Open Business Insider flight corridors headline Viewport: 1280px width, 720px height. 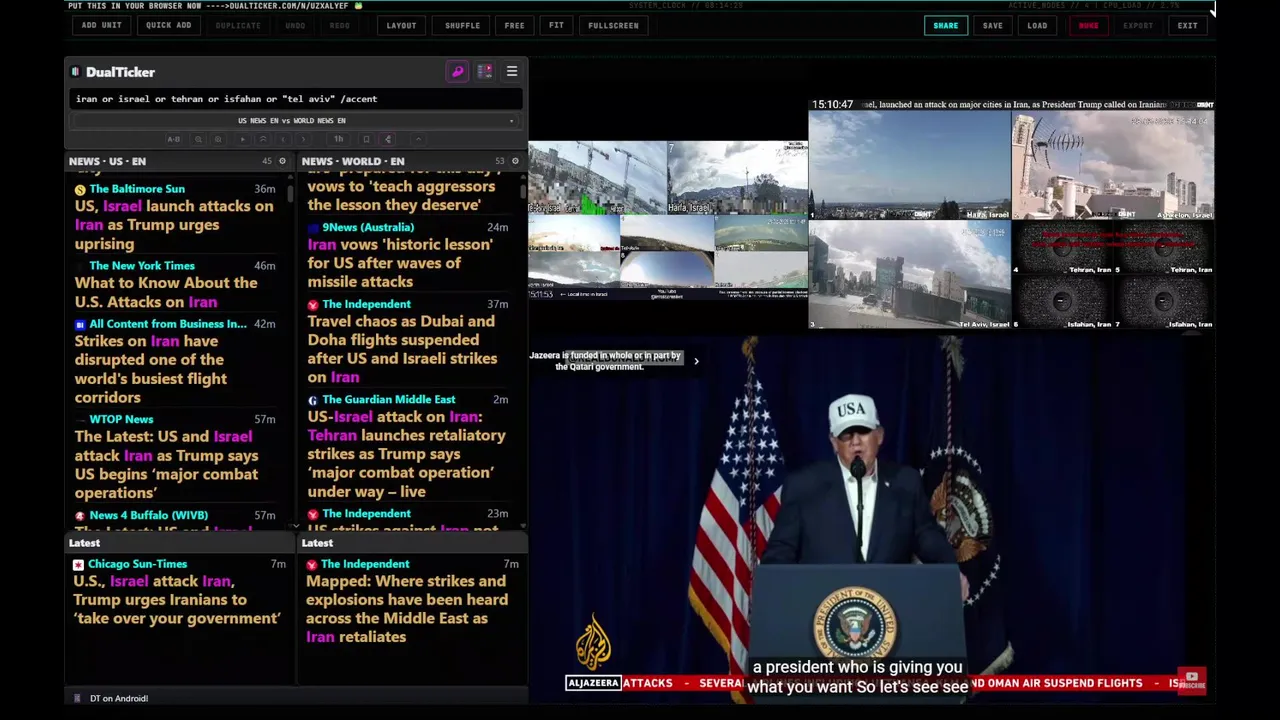click(x=151, y=369)
